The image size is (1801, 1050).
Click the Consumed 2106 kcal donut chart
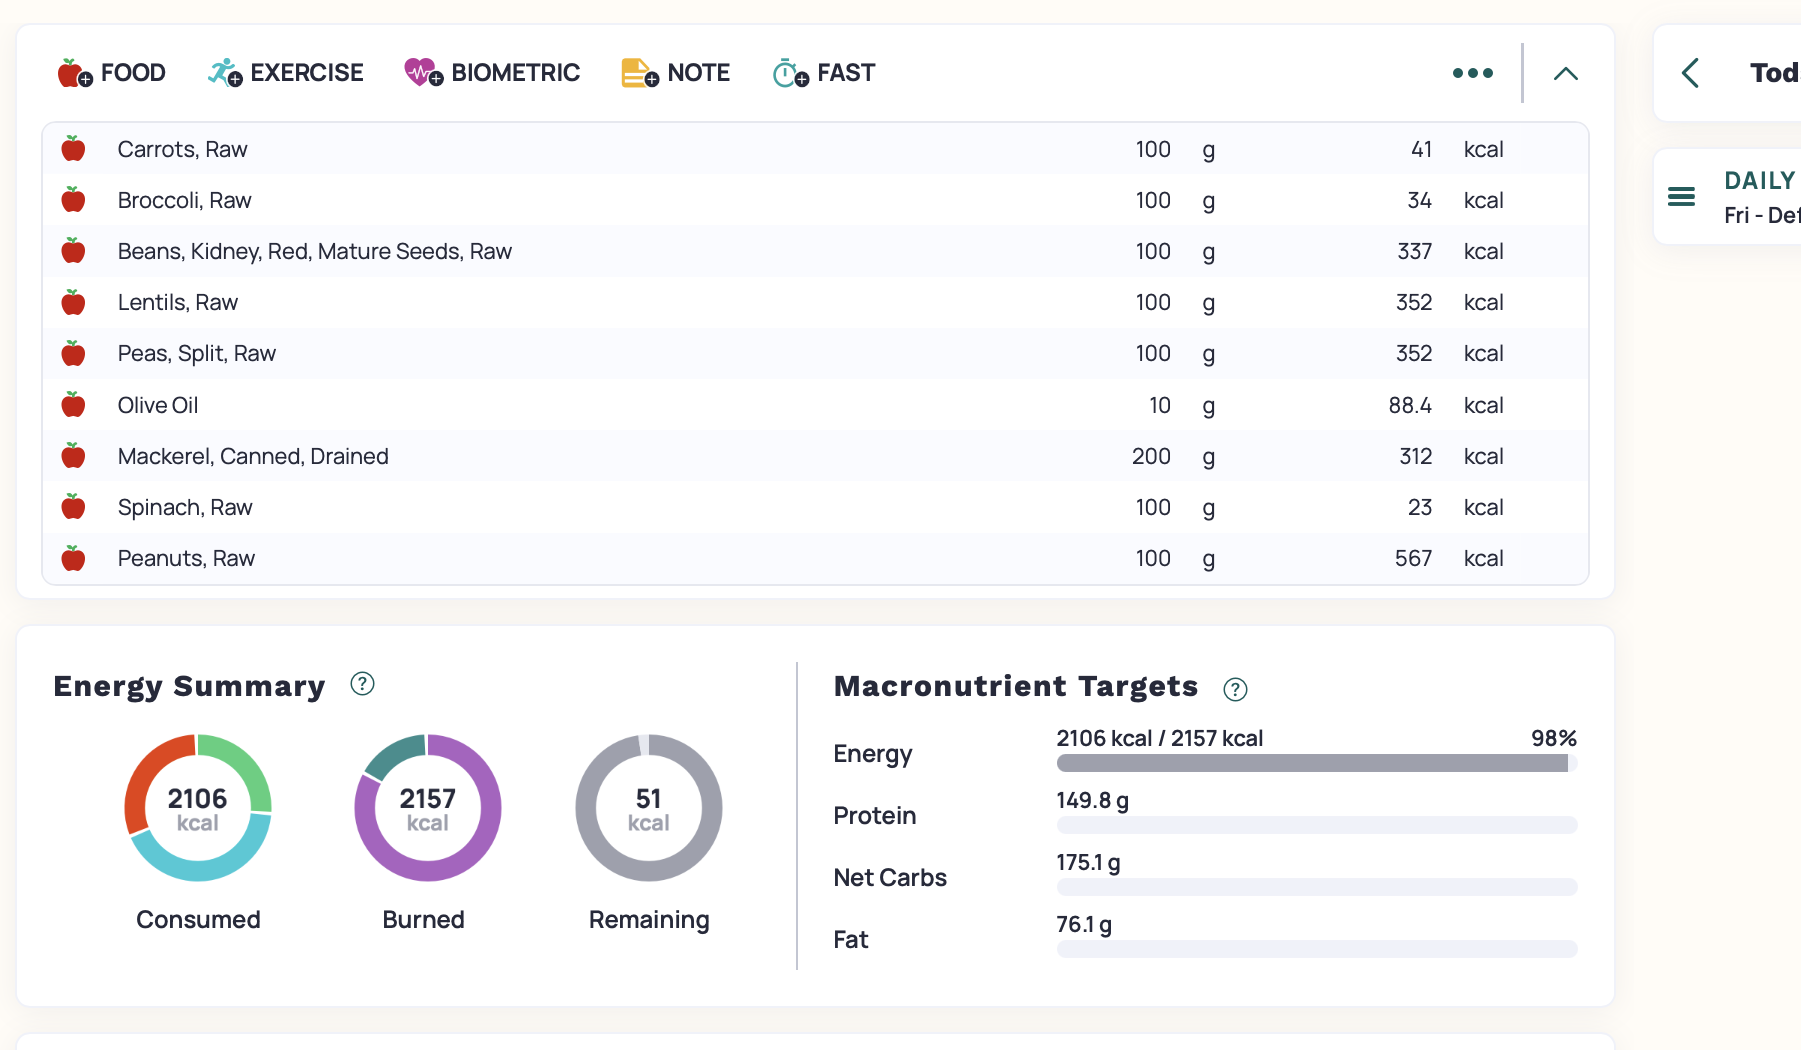pyautogui.click(x=198, y=808)
